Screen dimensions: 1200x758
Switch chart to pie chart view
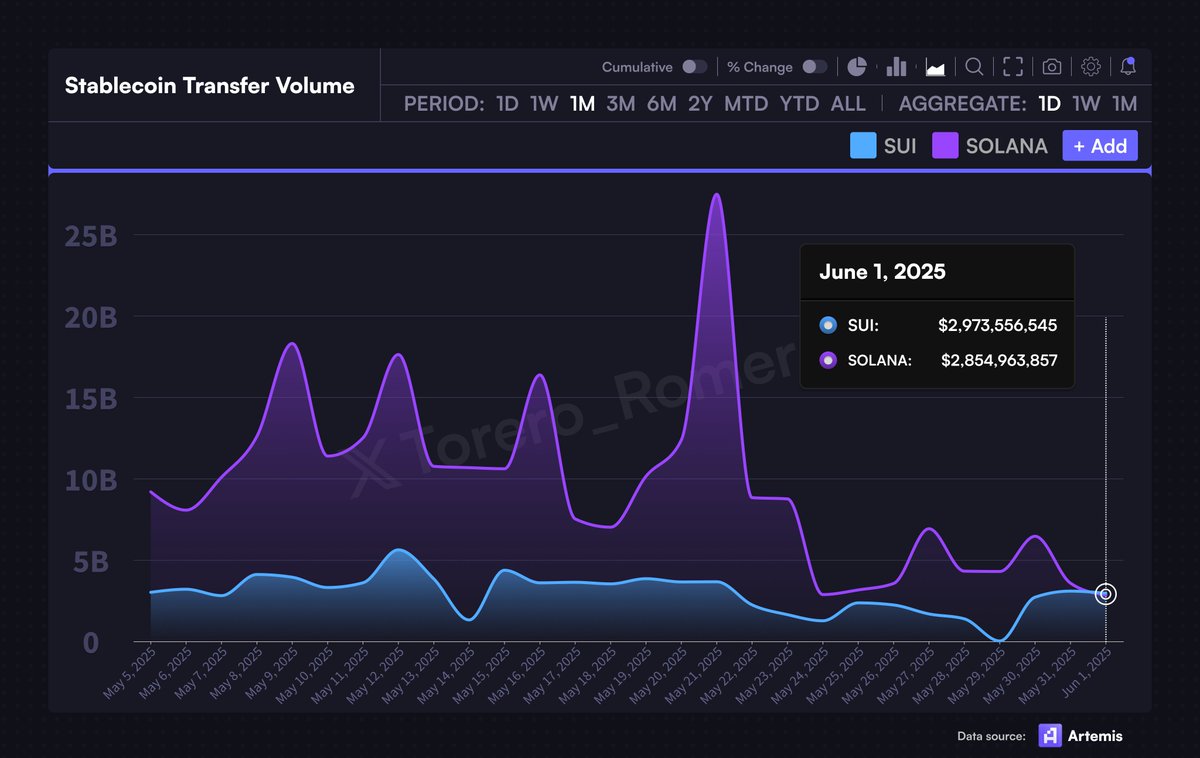pos(857,66)
